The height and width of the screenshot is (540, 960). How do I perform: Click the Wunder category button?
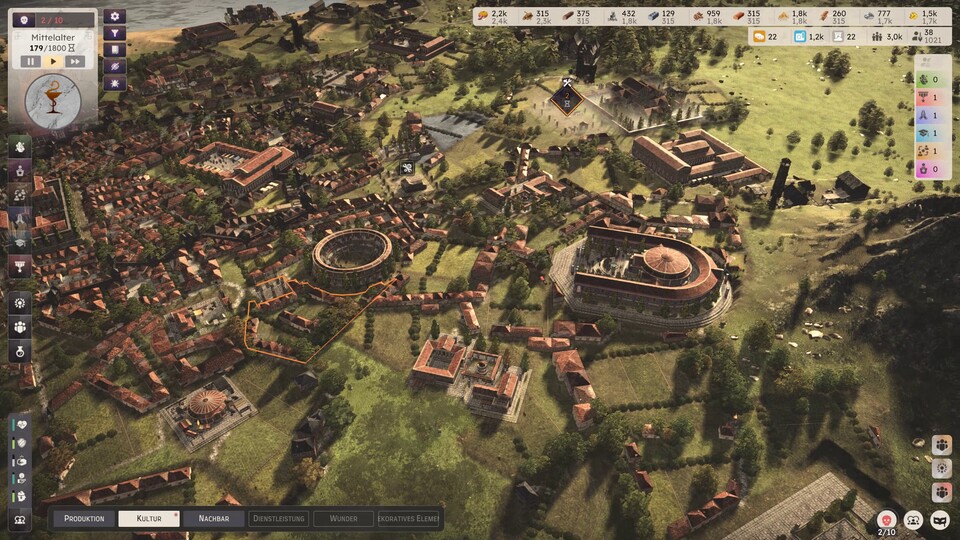[343, 518]
